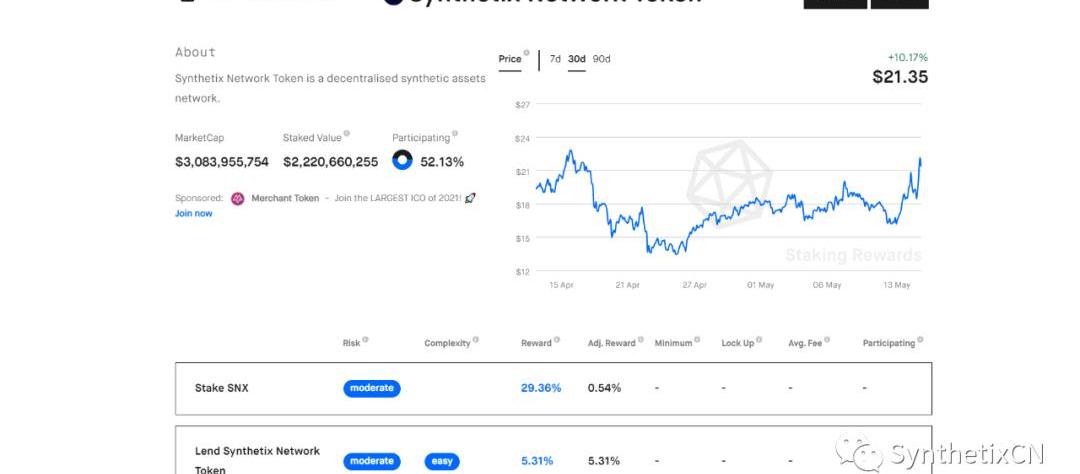Click info icon next to Risk header

(x=365, y=340)
